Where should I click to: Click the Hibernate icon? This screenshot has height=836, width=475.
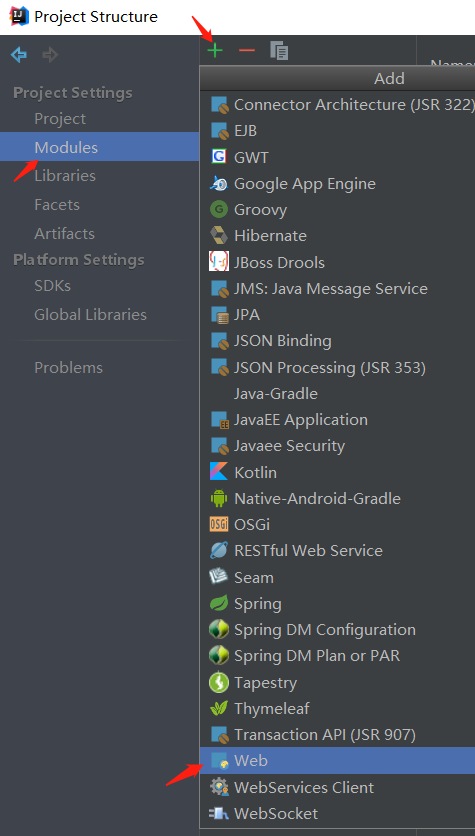[219, 236]
